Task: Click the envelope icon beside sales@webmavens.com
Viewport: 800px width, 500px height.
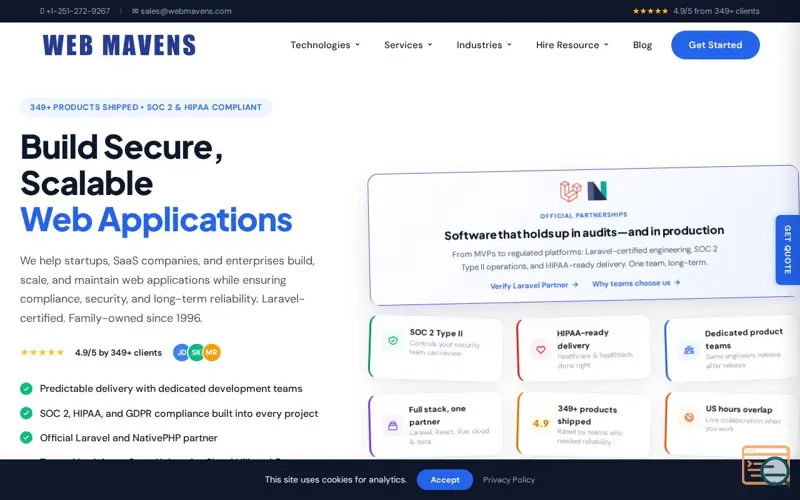Action: (x=135, y=11)
